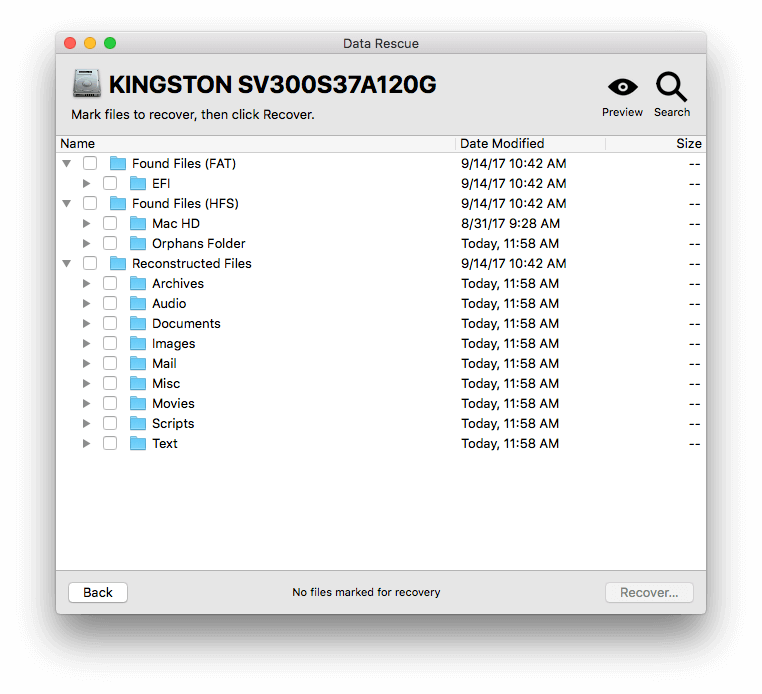Check the Text folder checkbox
This screenshot has height=694, width=762.
(x=110, y=443)
